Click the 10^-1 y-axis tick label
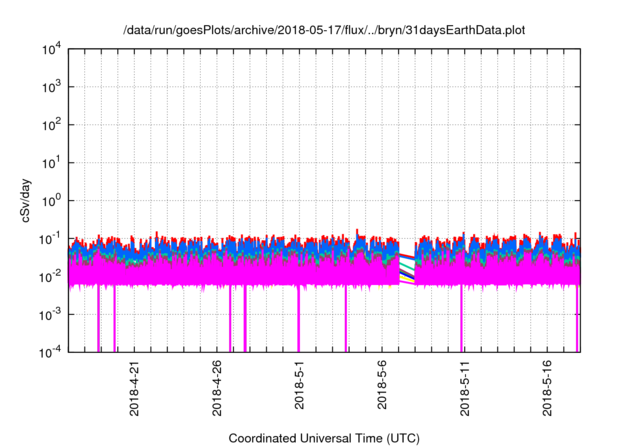The width and height of the screenshot is (640, 448). tap(51, 239)
